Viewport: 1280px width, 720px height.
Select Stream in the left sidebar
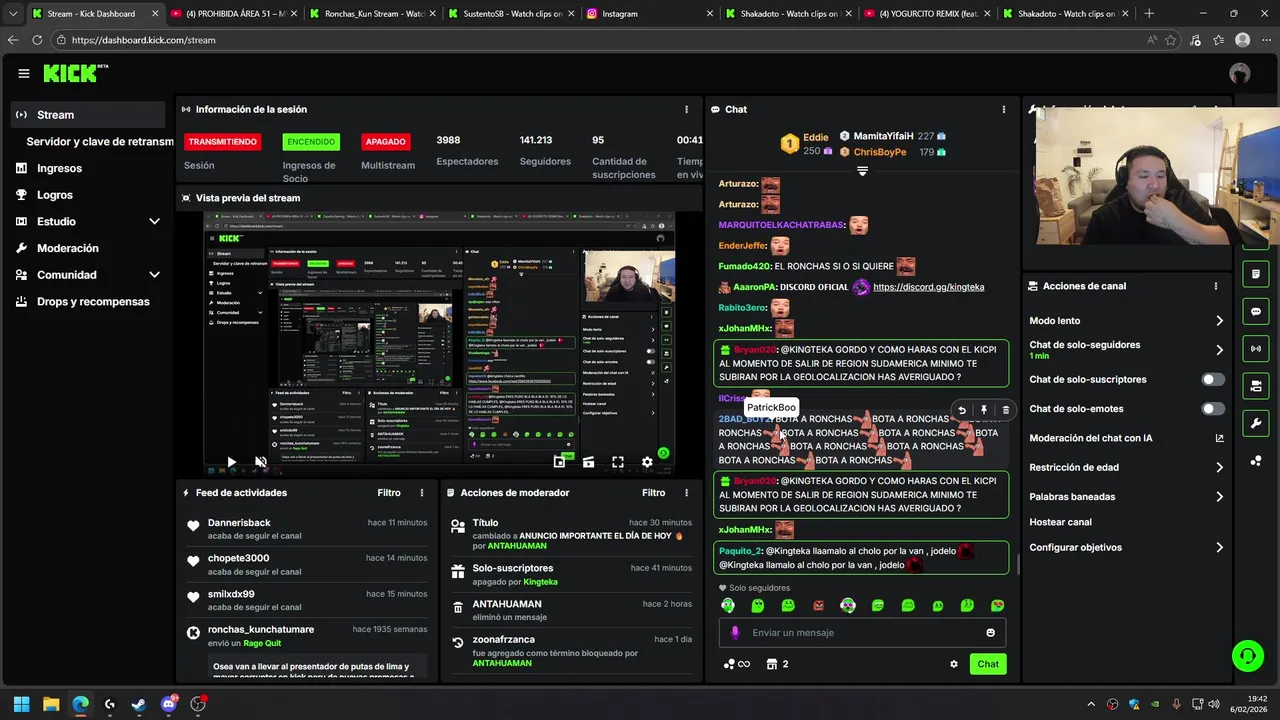pyautogui.click(x=89, y=115)
